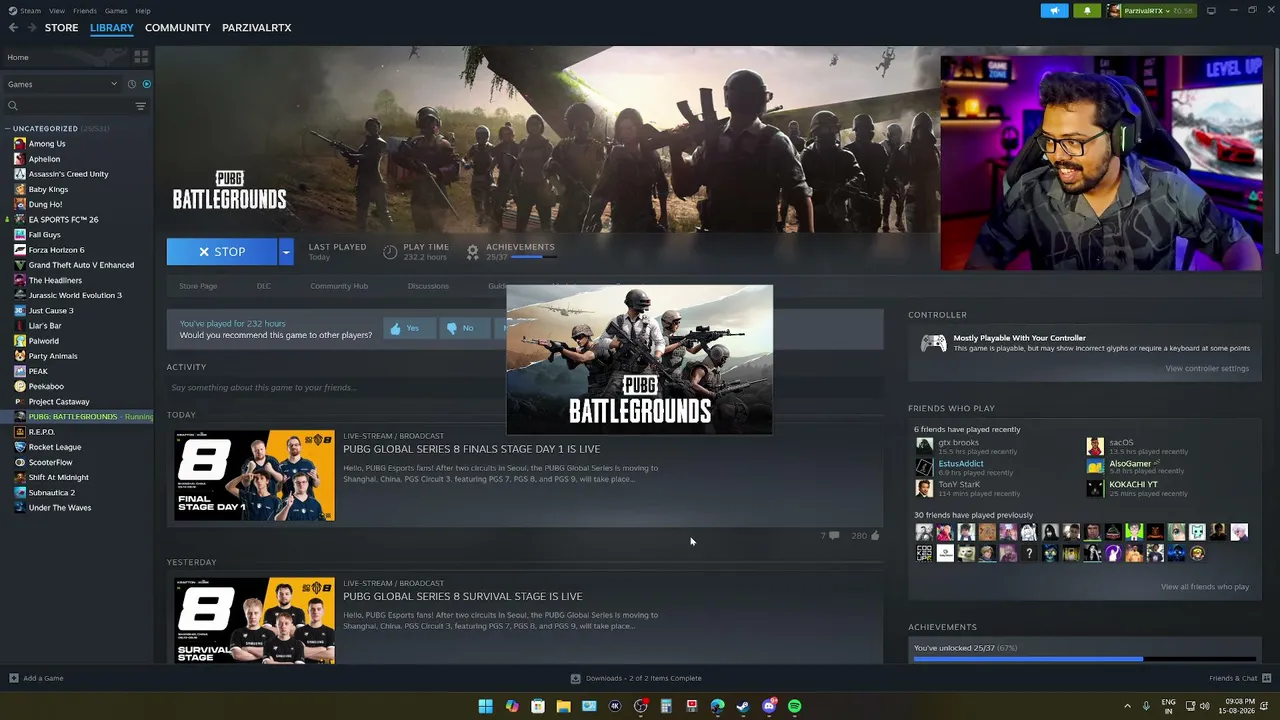Open EstusAddict friend profile

click(961, 464)
